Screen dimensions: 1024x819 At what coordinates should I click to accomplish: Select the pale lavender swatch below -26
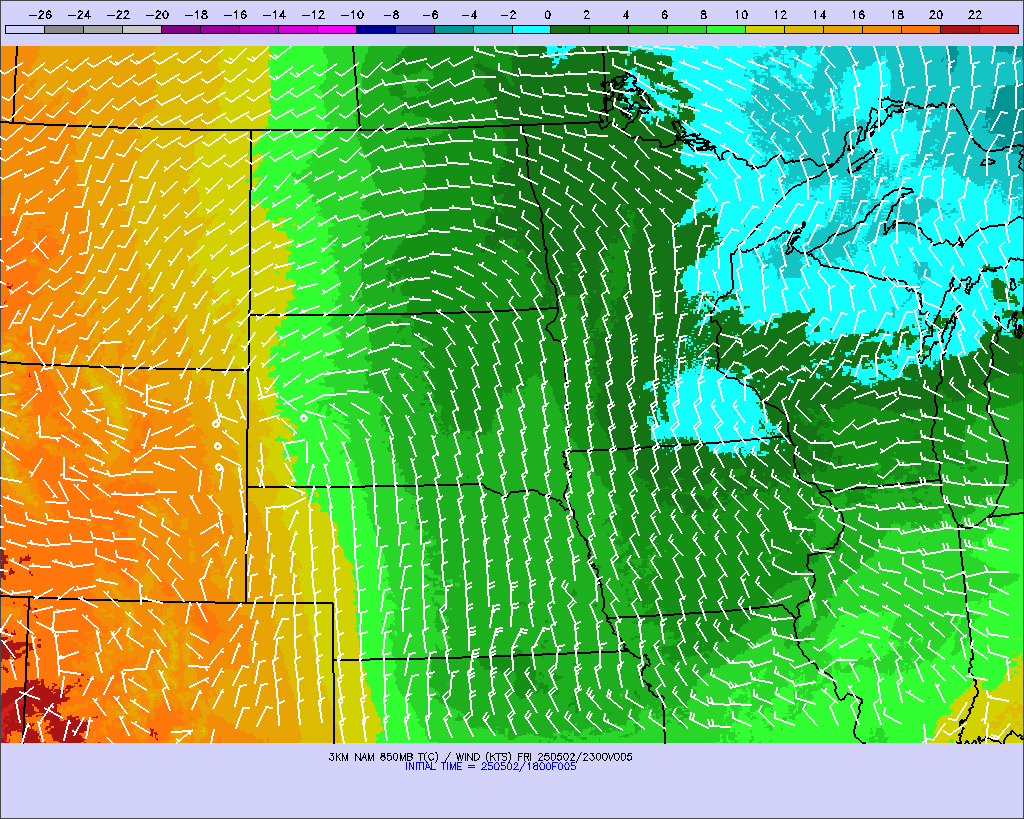click(x=25, y=29)
